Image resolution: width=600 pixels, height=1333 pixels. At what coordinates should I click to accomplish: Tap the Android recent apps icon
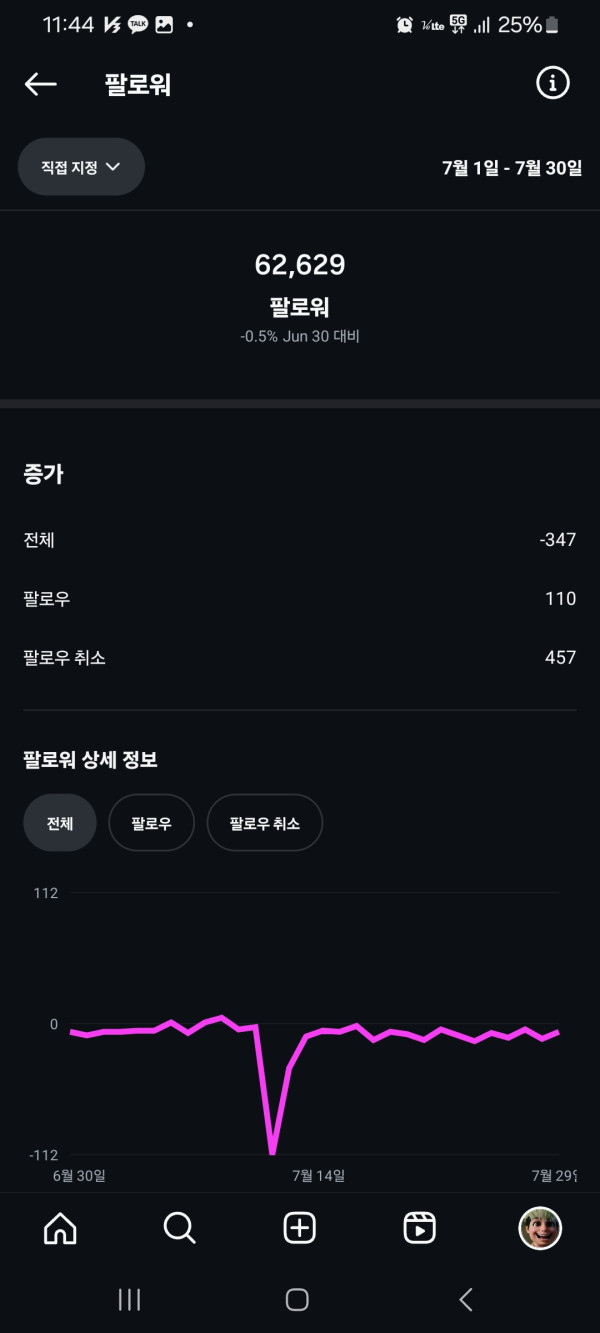pyautogui.click(x=129, y=1299)
